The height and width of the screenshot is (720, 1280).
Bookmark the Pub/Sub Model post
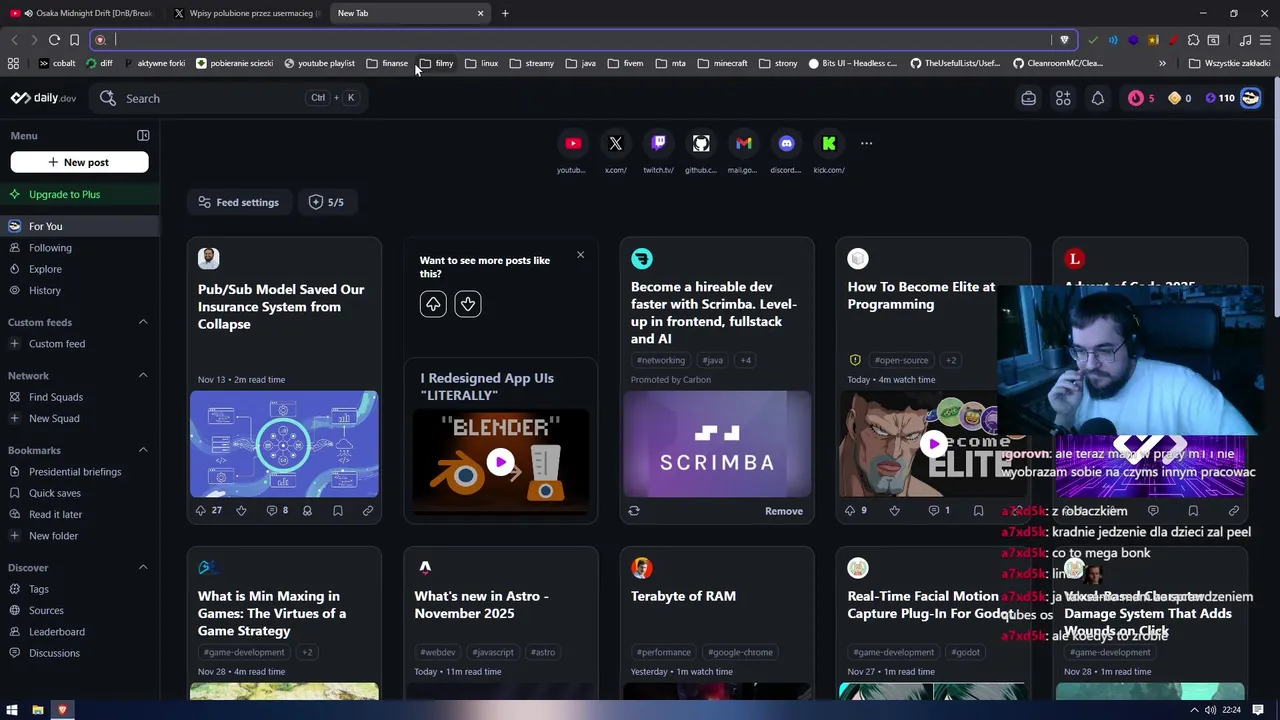pyautogui.click(x=338, y=510)
